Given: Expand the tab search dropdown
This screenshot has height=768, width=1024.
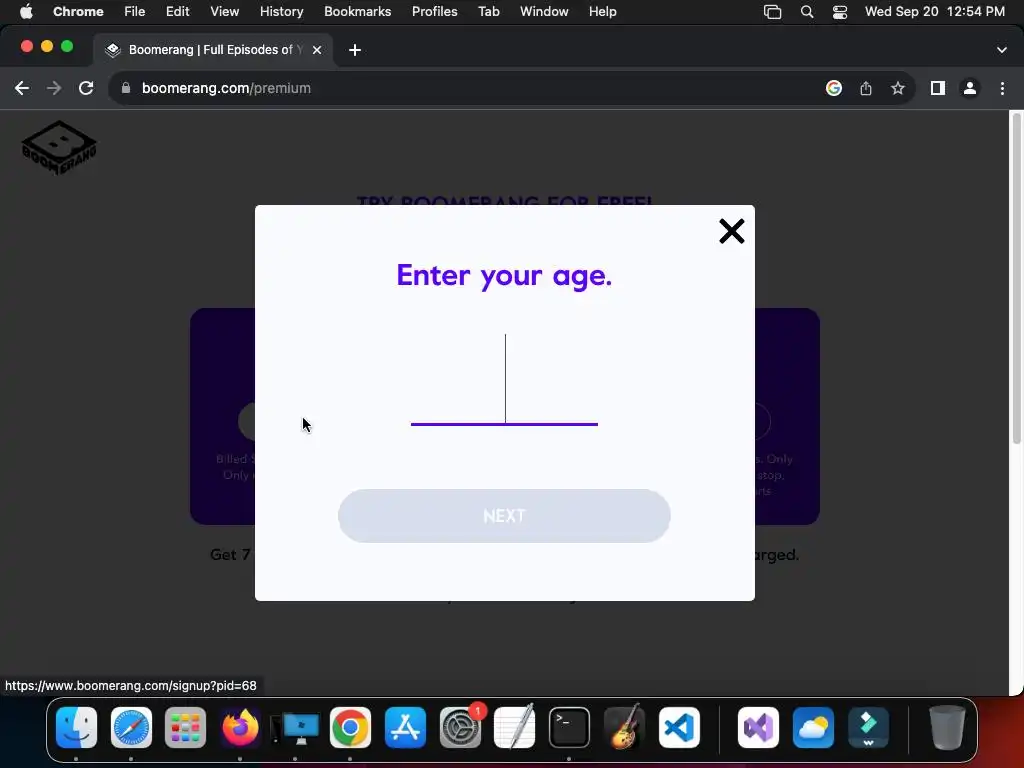Looking at the screenshot, I should (x=1002, y=50).
